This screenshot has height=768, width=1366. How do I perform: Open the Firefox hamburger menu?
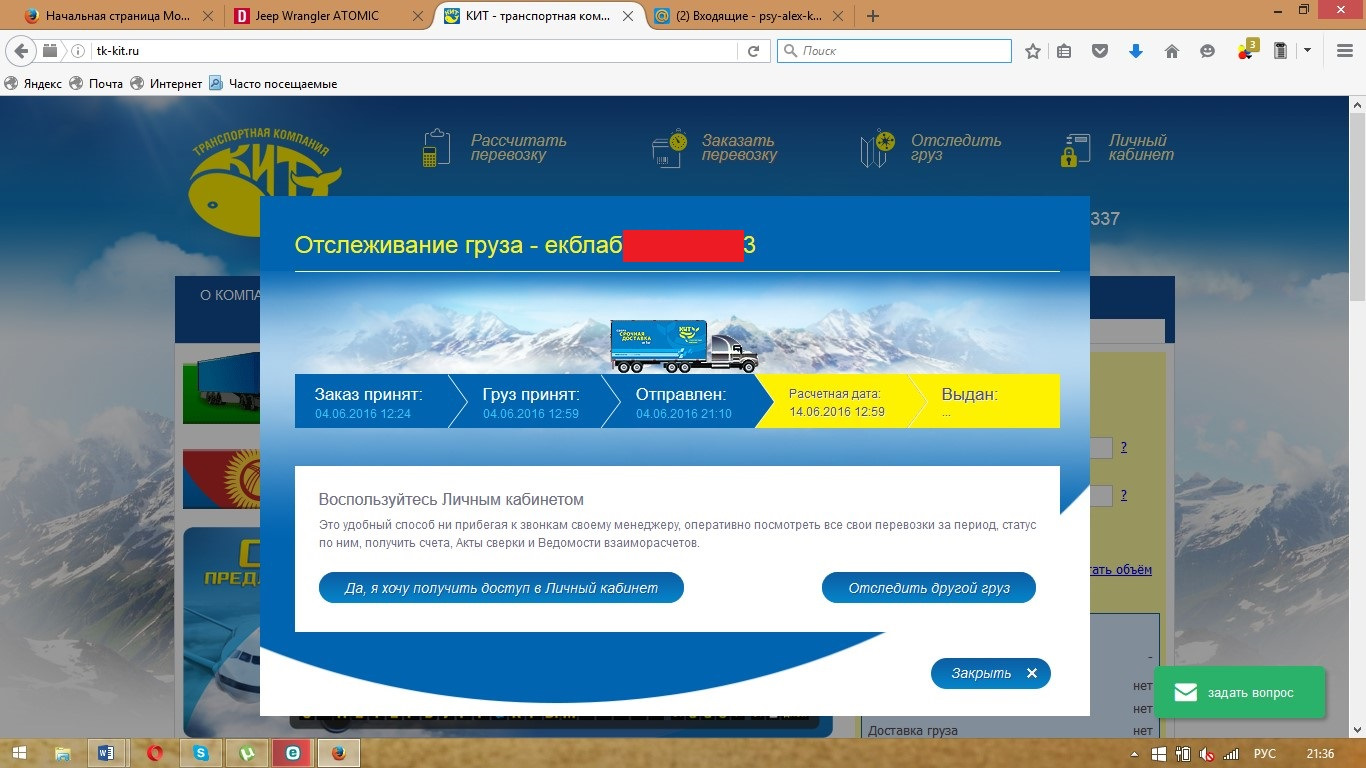pyautogui.click(x=1345, y=51)
